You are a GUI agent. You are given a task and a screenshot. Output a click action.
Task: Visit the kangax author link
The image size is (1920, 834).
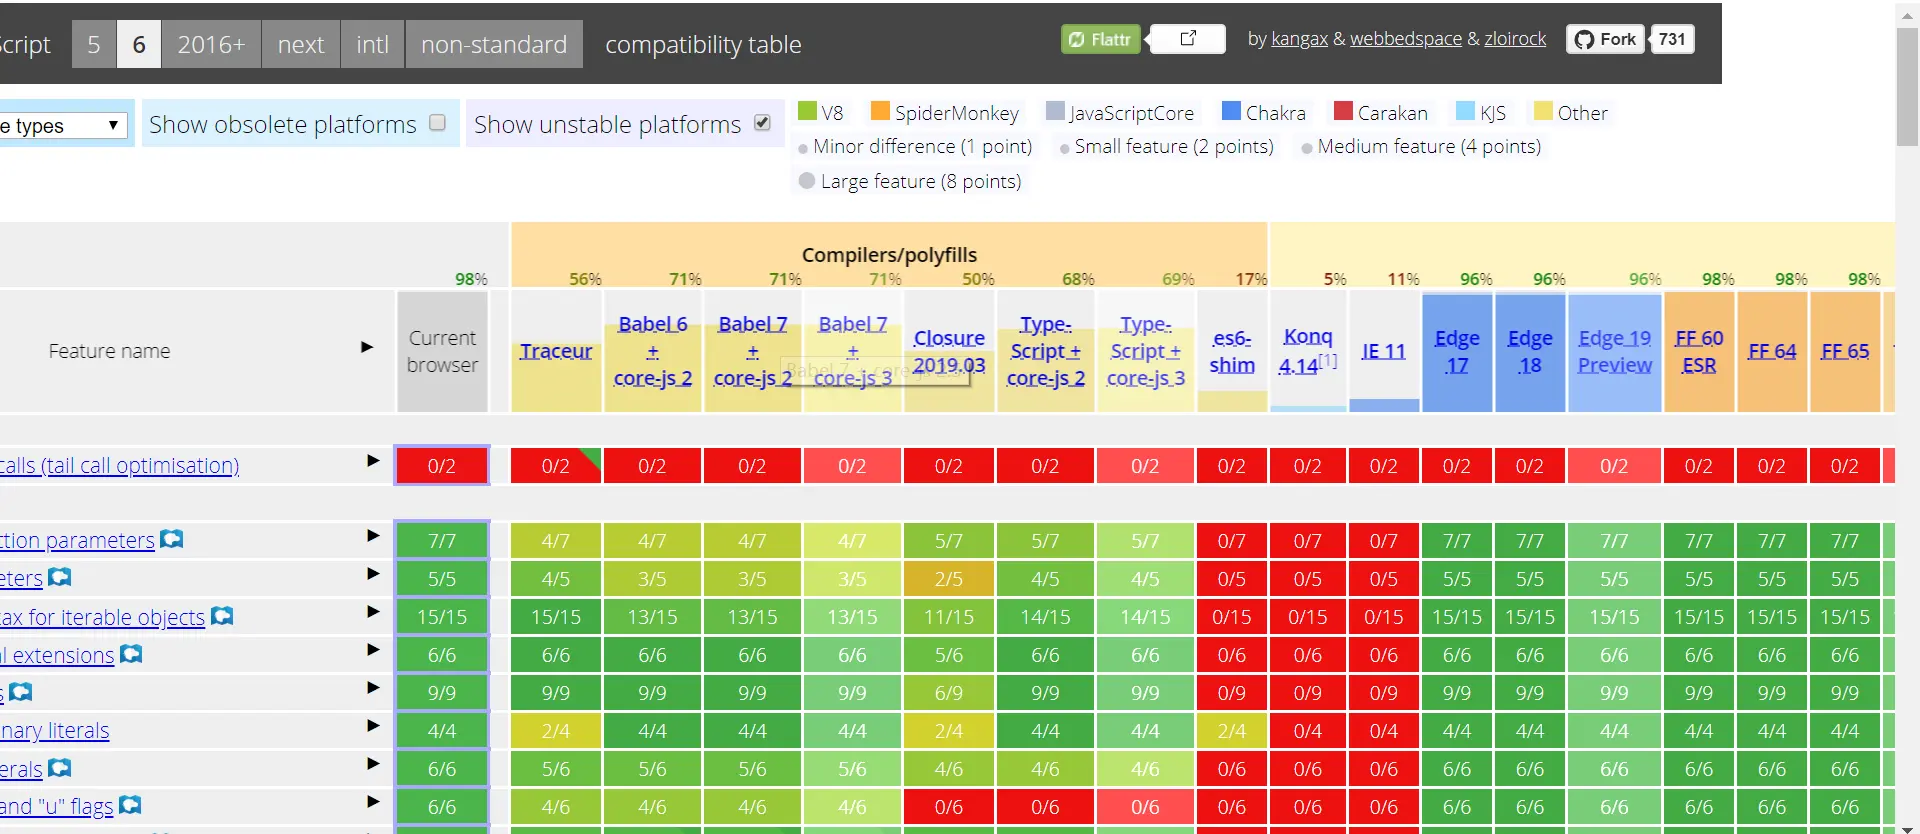[1300, 39]
